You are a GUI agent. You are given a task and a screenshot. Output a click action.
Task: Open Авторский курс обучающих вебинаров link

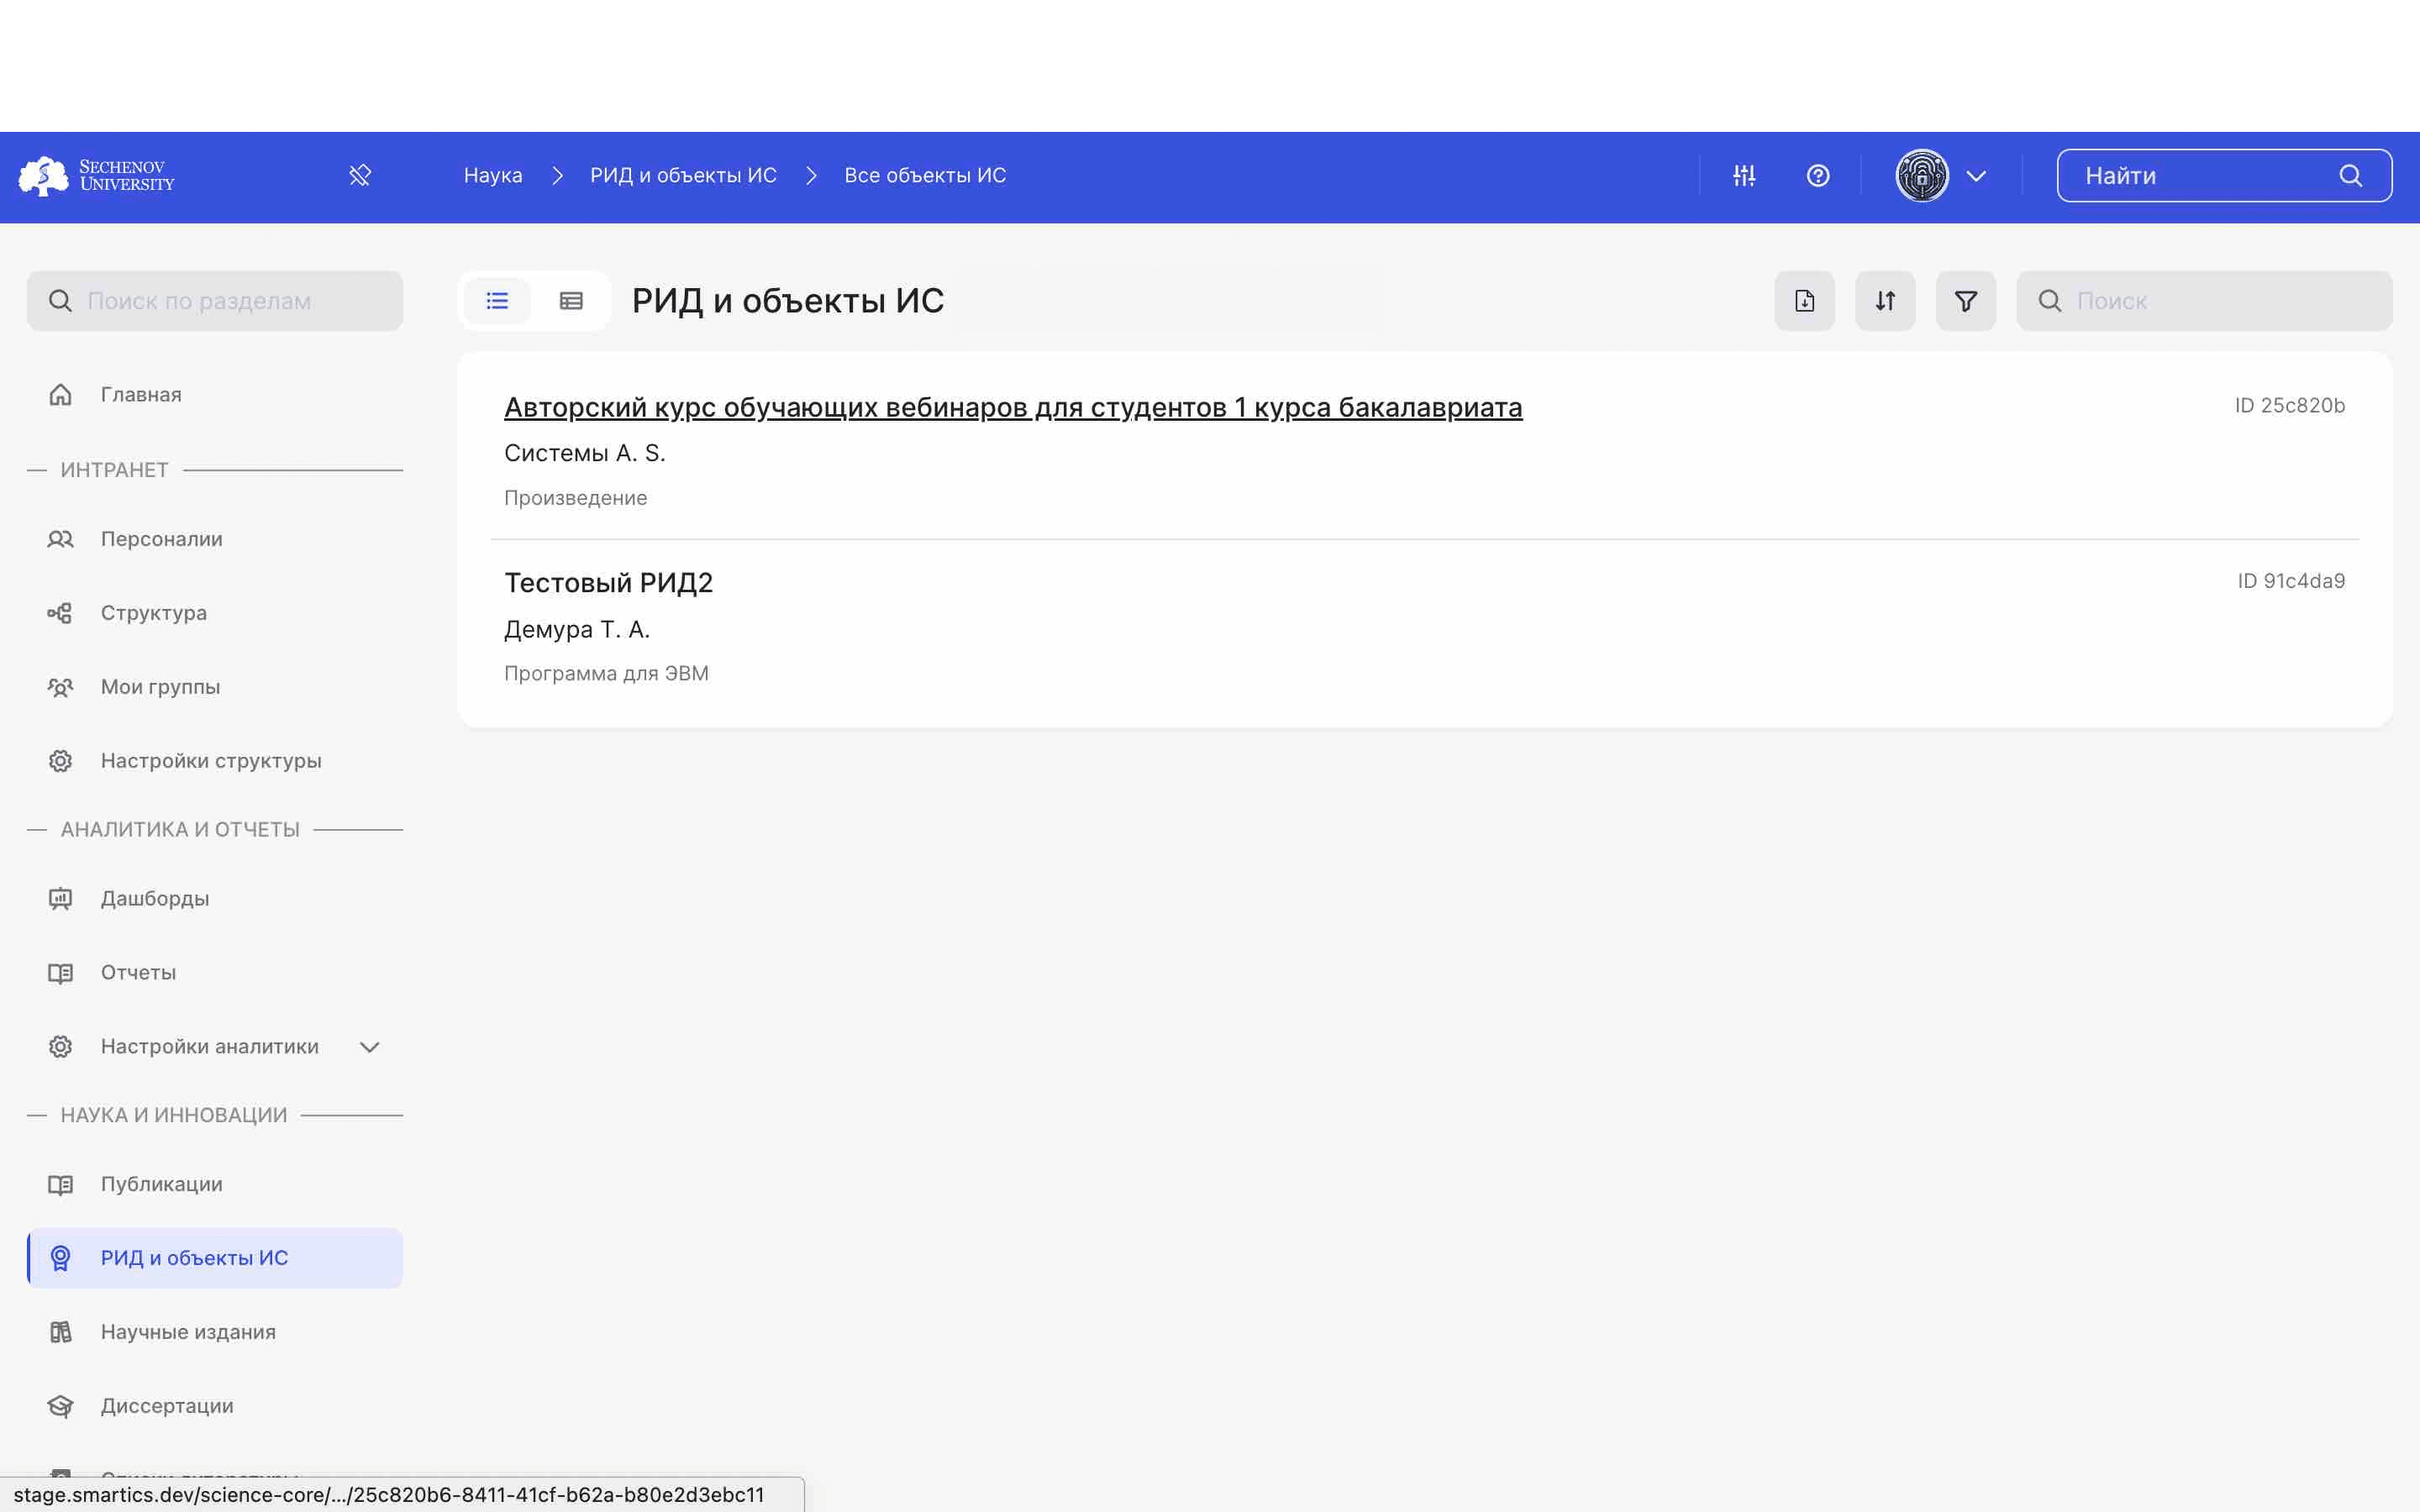[x=1013, y=407]
